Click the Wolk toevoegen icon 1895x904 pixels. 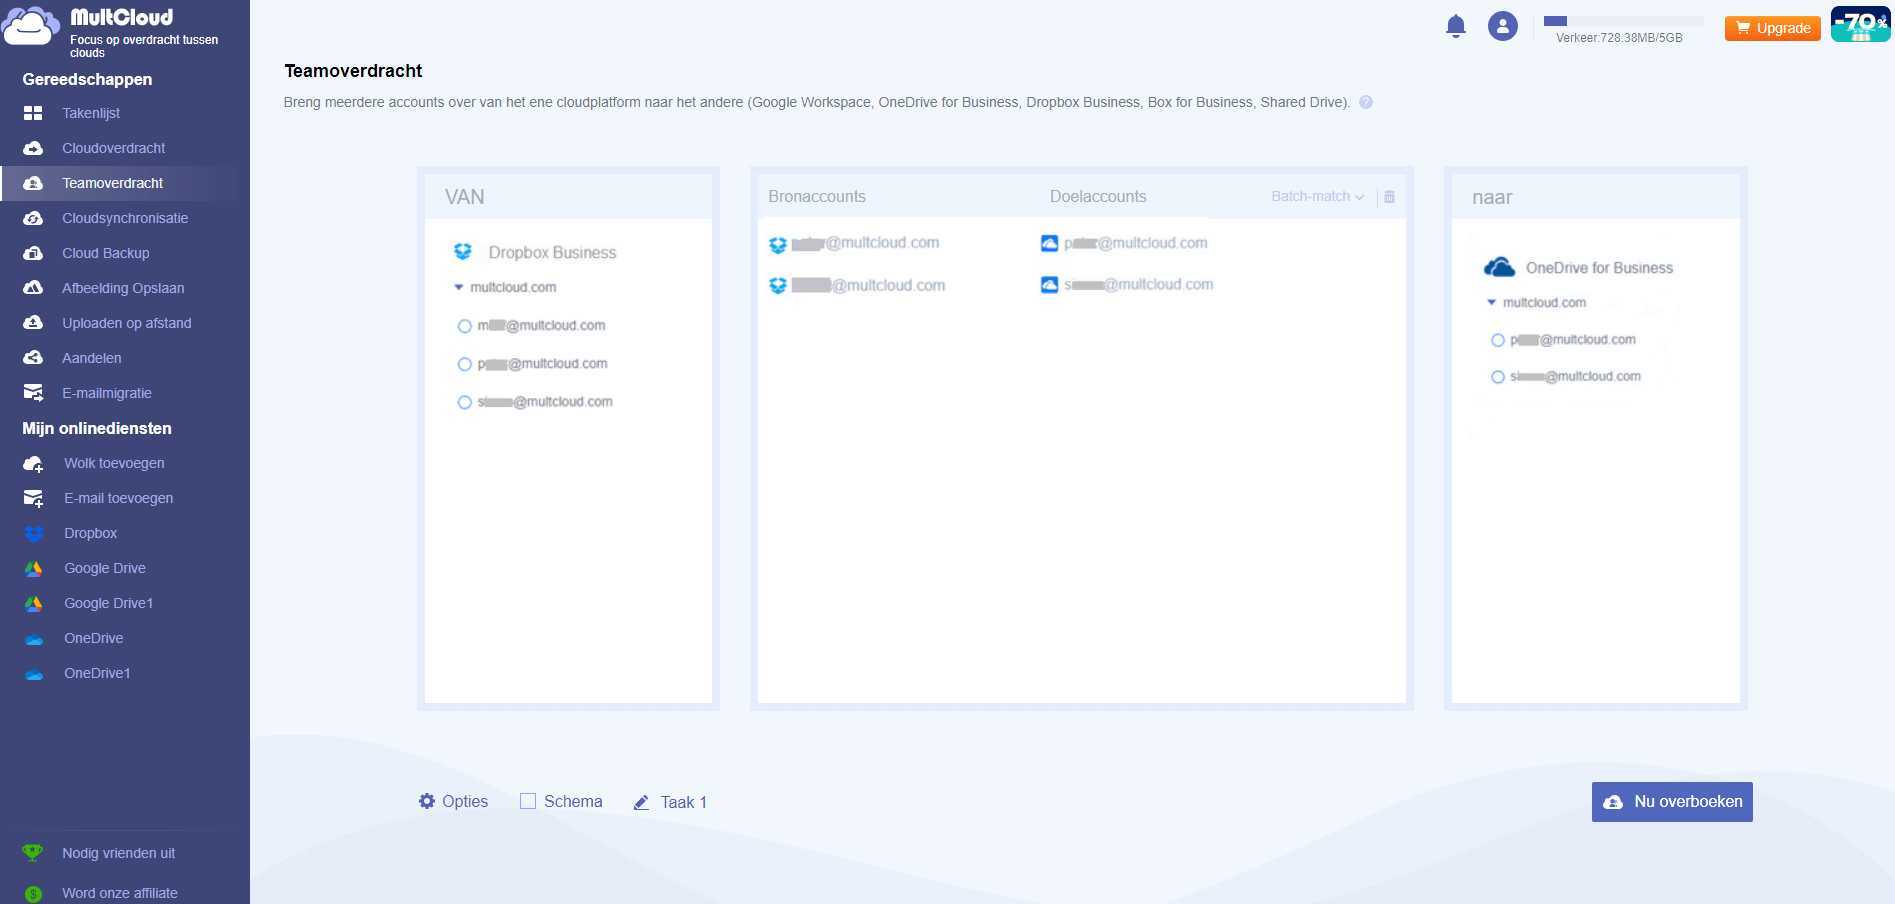click(x=33, y=464)
